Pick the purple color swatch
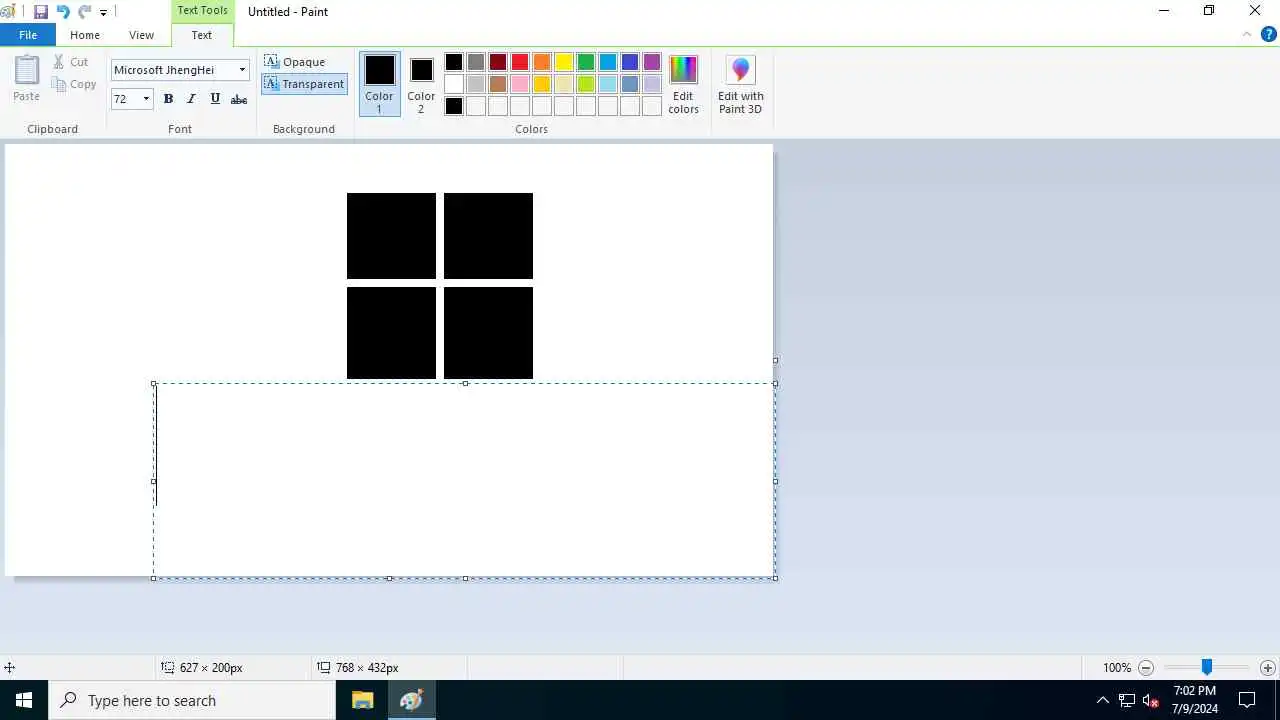Viewport: 1280px width, 720px height. click(x=652, y=62)
